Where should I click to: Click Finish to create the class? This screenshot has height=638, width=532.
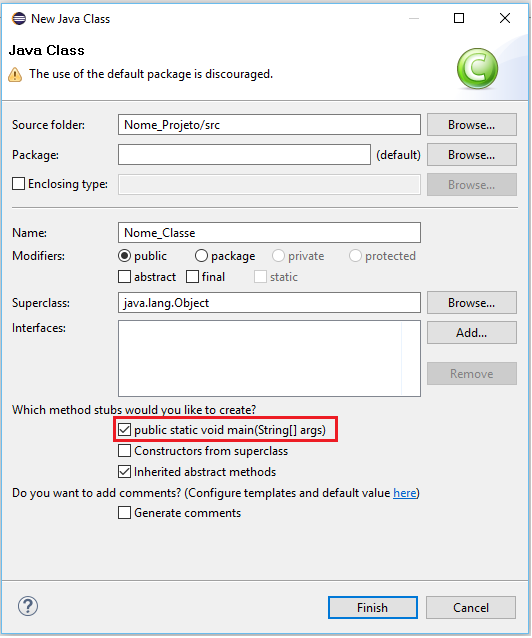373,607
